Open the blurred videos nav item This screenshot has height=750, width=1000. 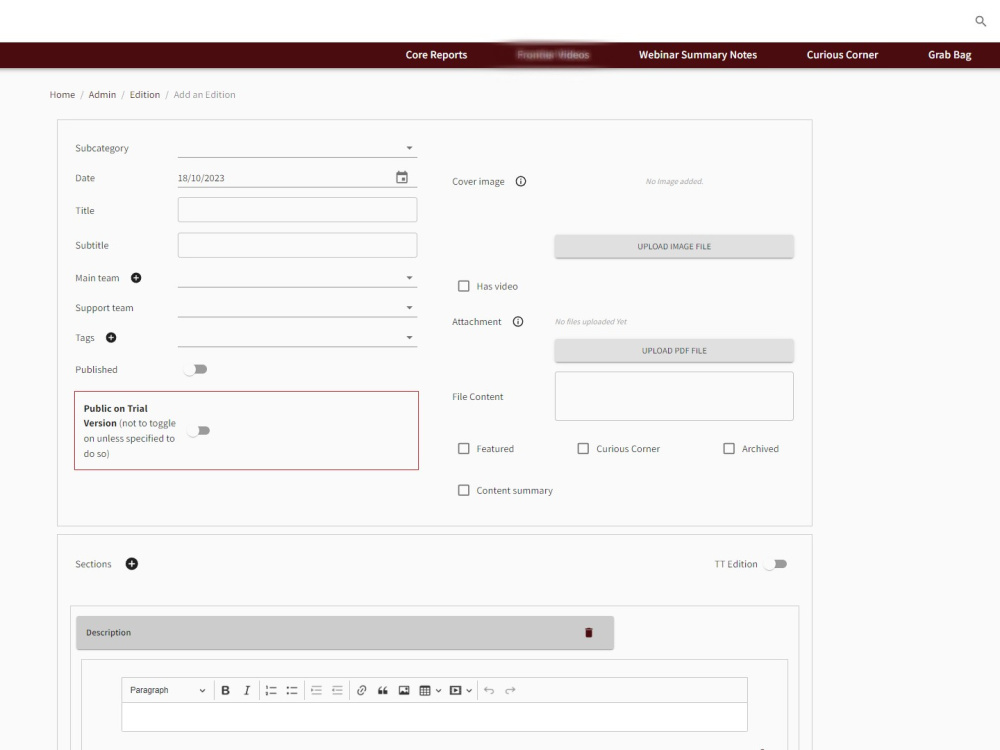coord(553,55)
